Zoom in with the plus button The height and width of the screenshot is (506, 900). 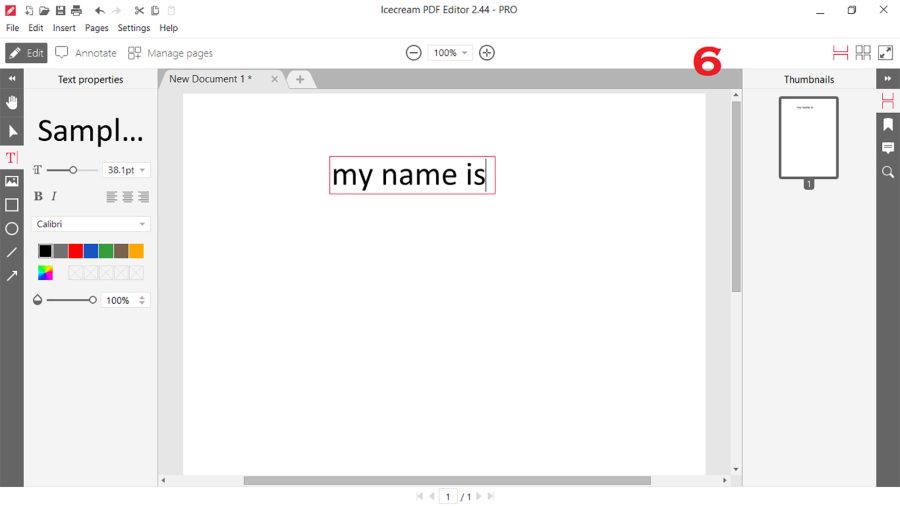[487, 53]
